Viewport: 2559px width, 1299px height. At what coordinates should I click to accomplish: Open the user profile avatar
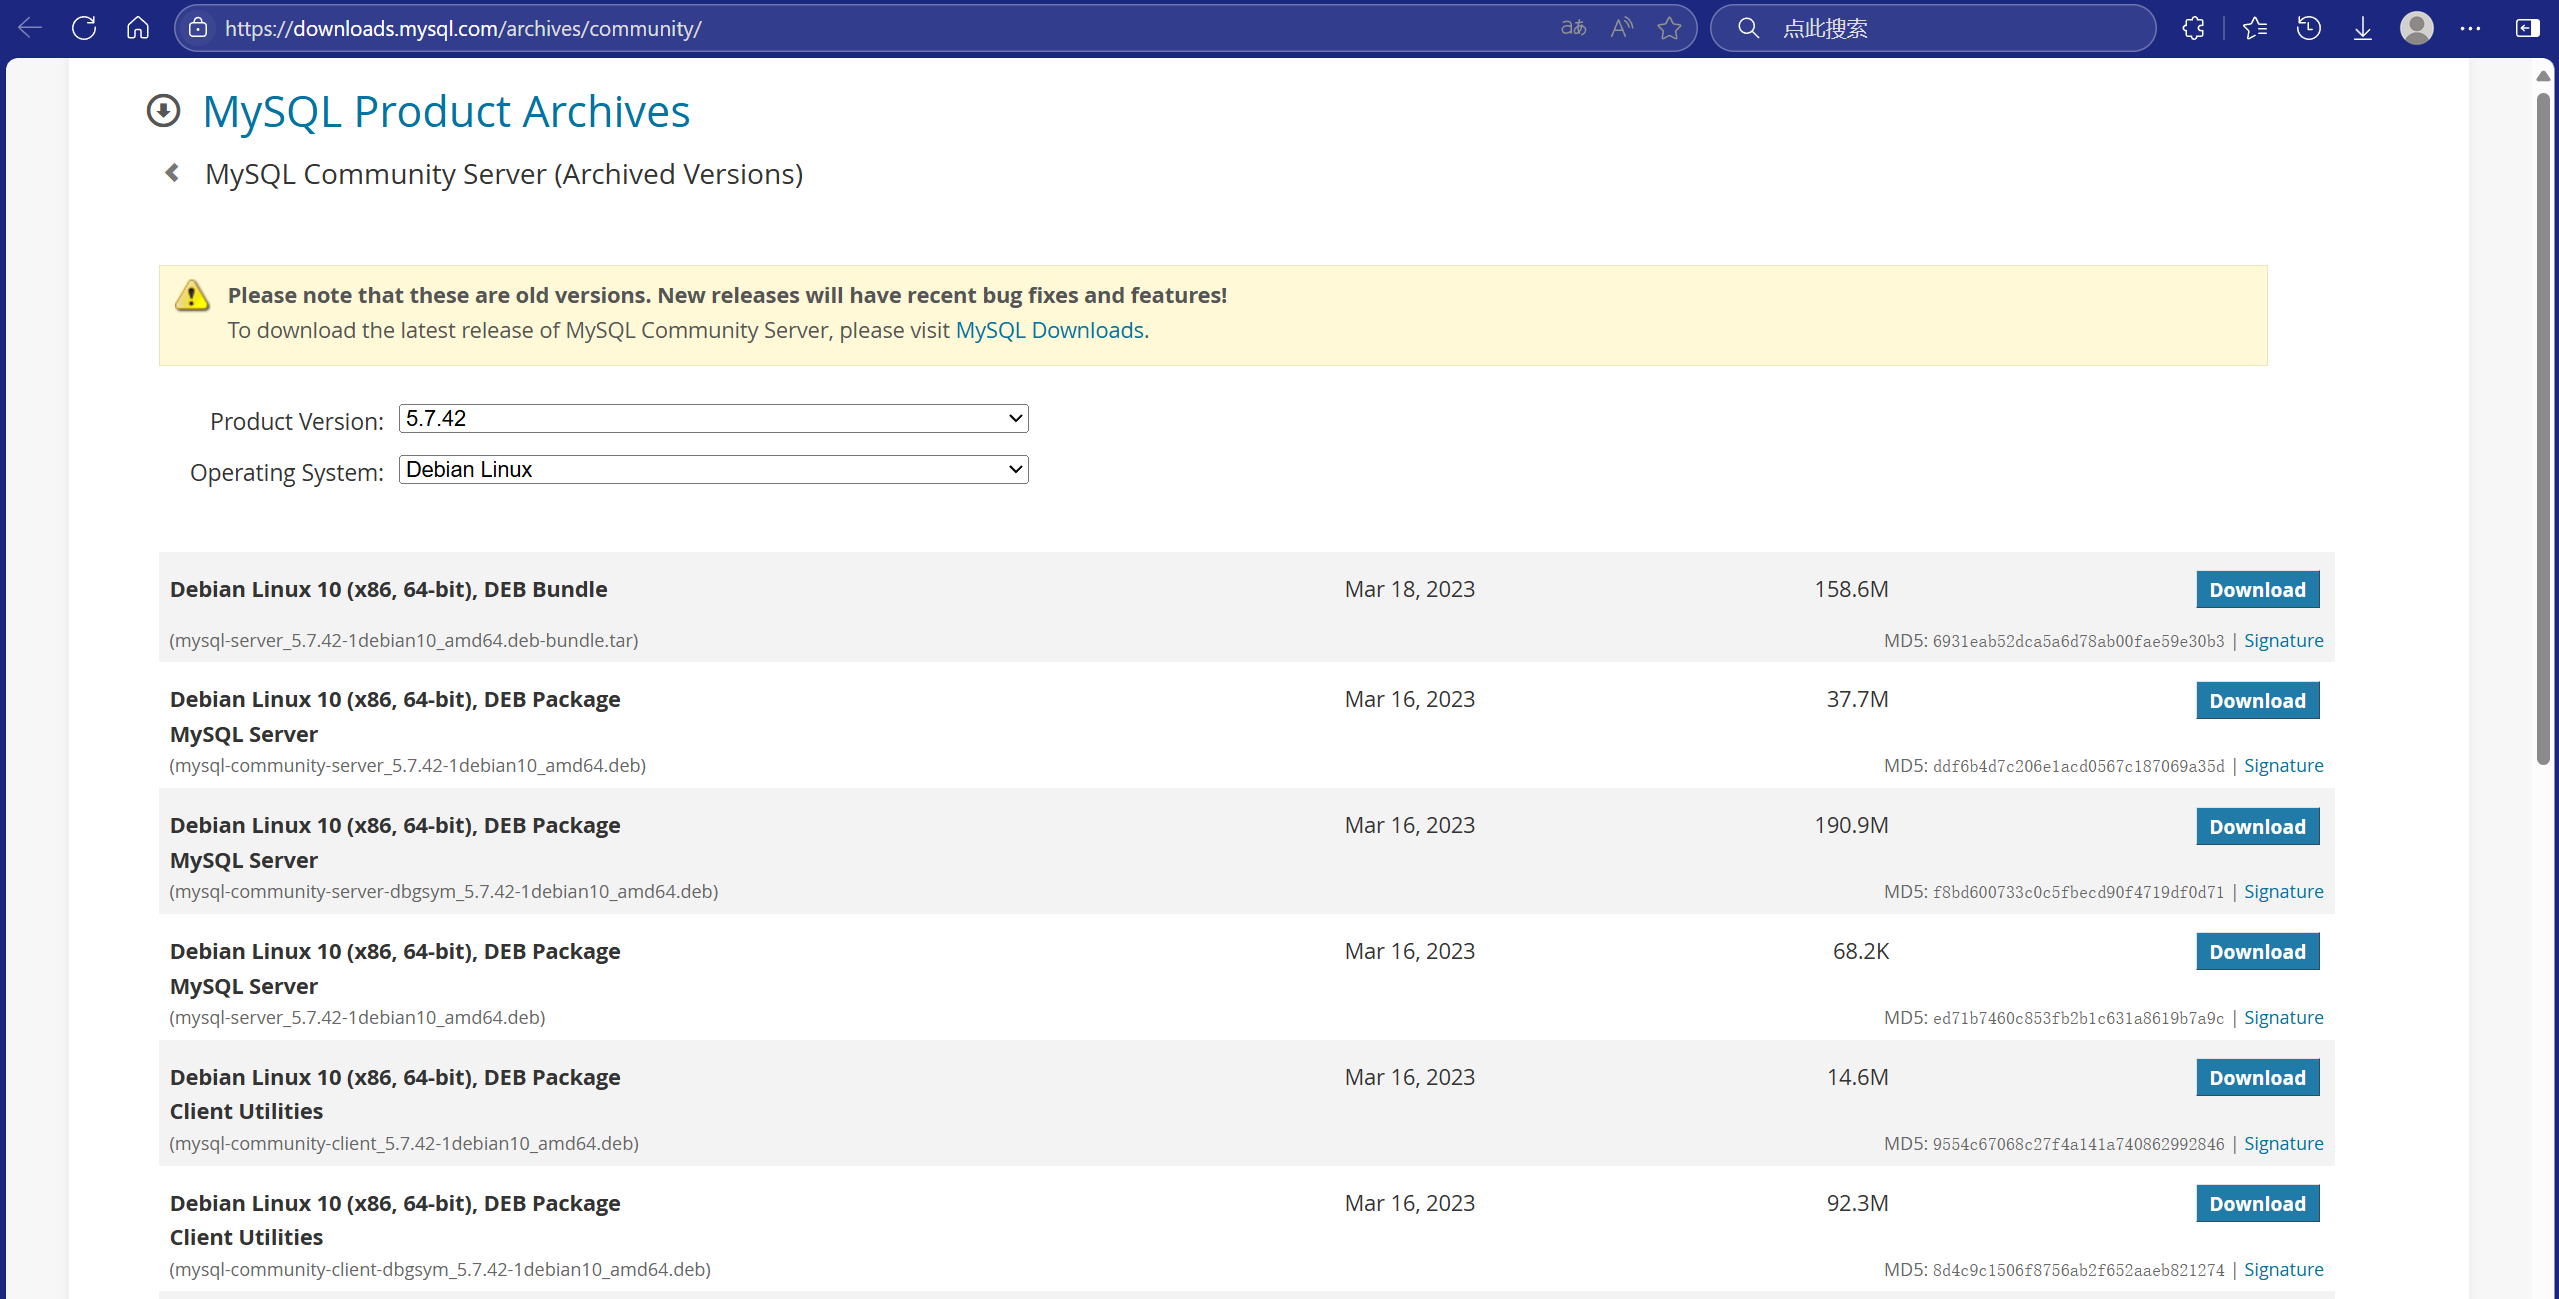click(x=2417, y=28)
